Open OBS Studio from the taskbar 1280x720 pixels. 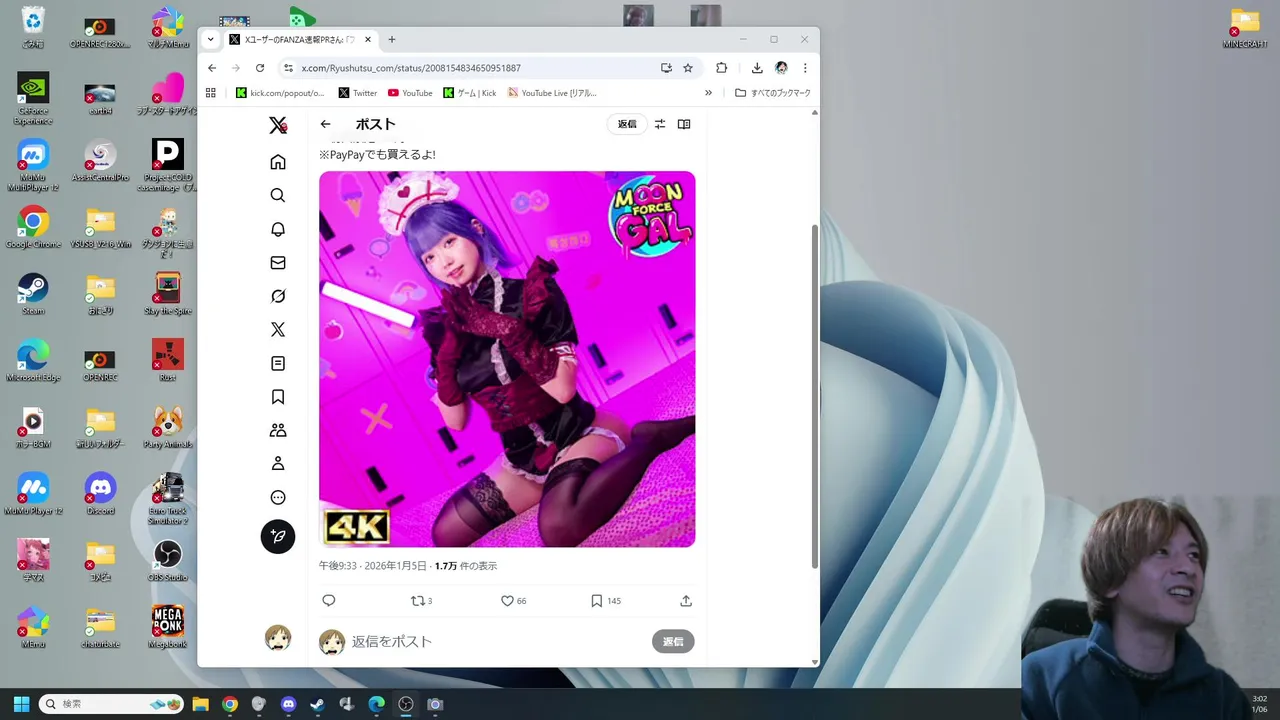tap(405, 704)
